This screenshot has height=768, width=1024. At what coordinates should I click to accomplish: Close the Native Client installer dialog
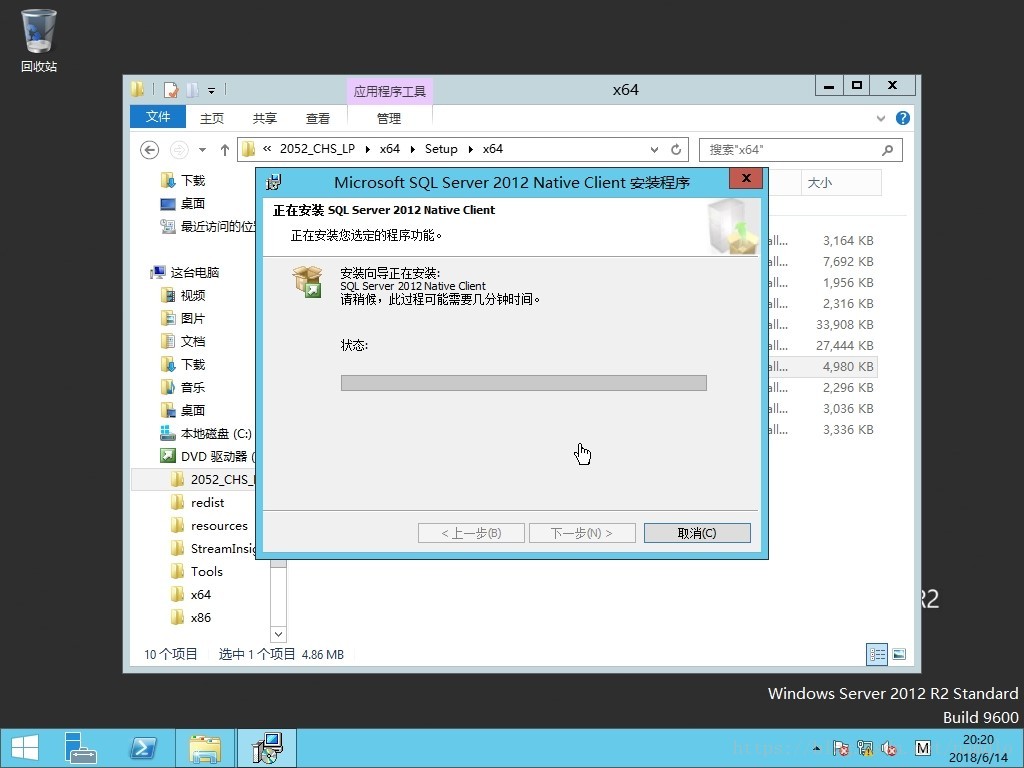[x=746, y=178]
